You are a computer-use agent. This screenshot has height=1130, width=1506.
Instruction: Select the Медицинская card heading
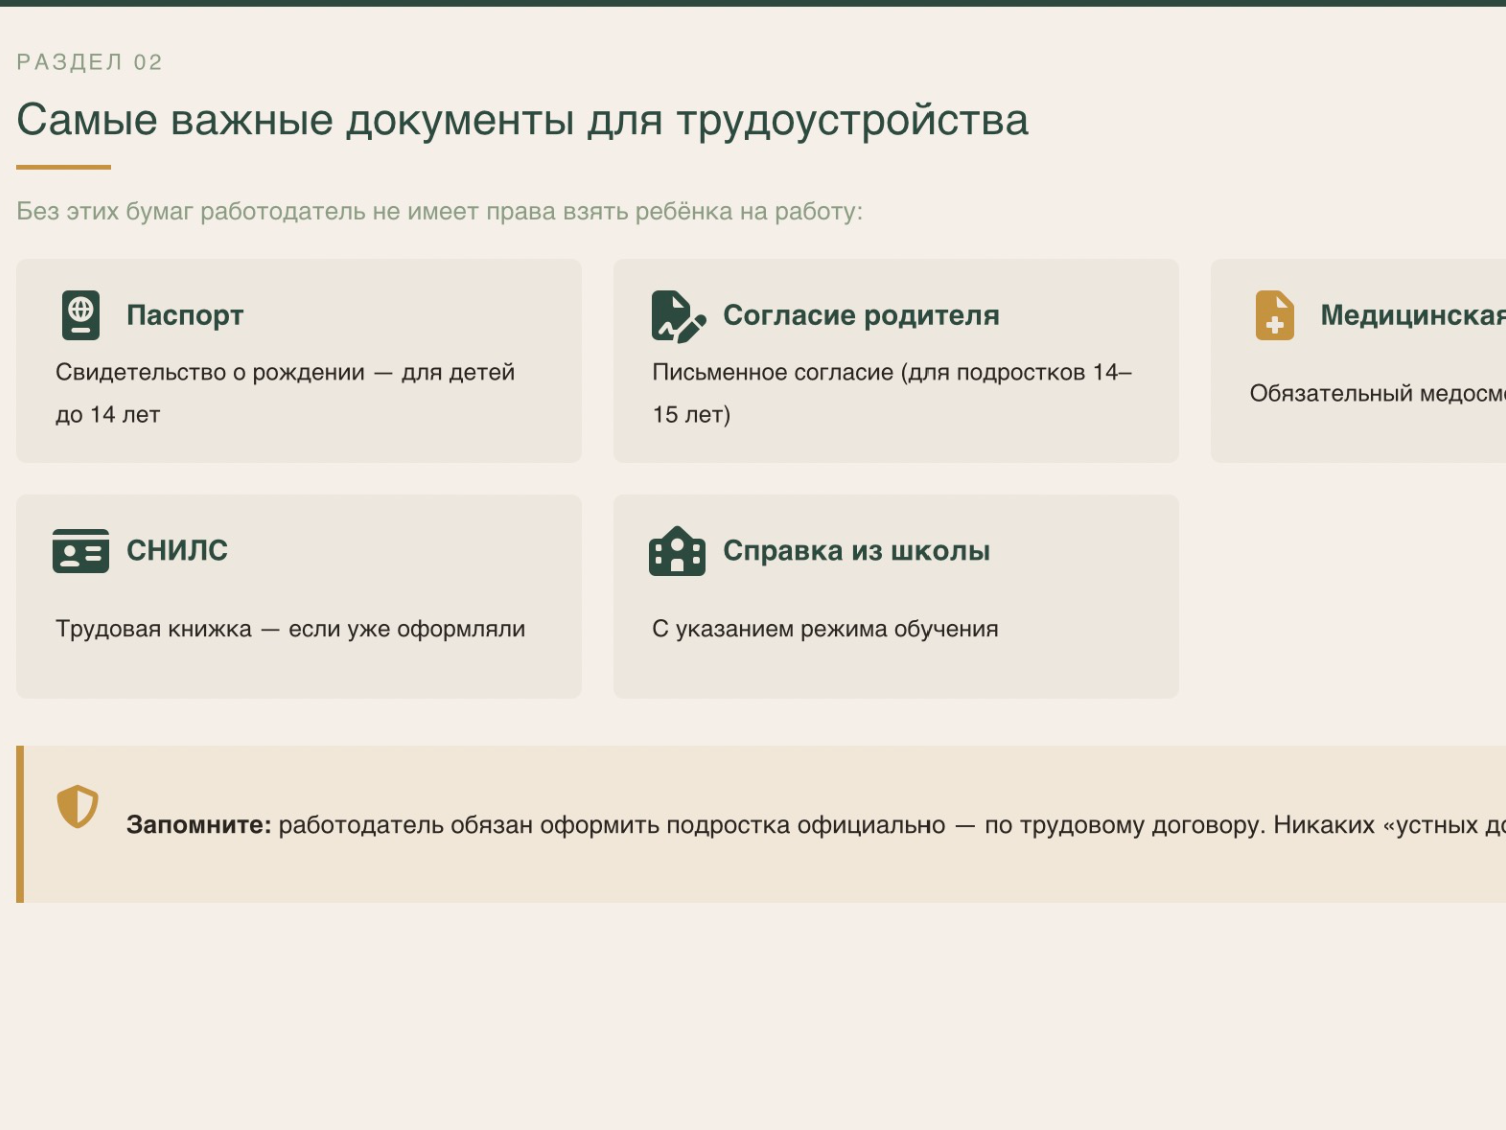pyautogui.click(x=1413, y=315)
